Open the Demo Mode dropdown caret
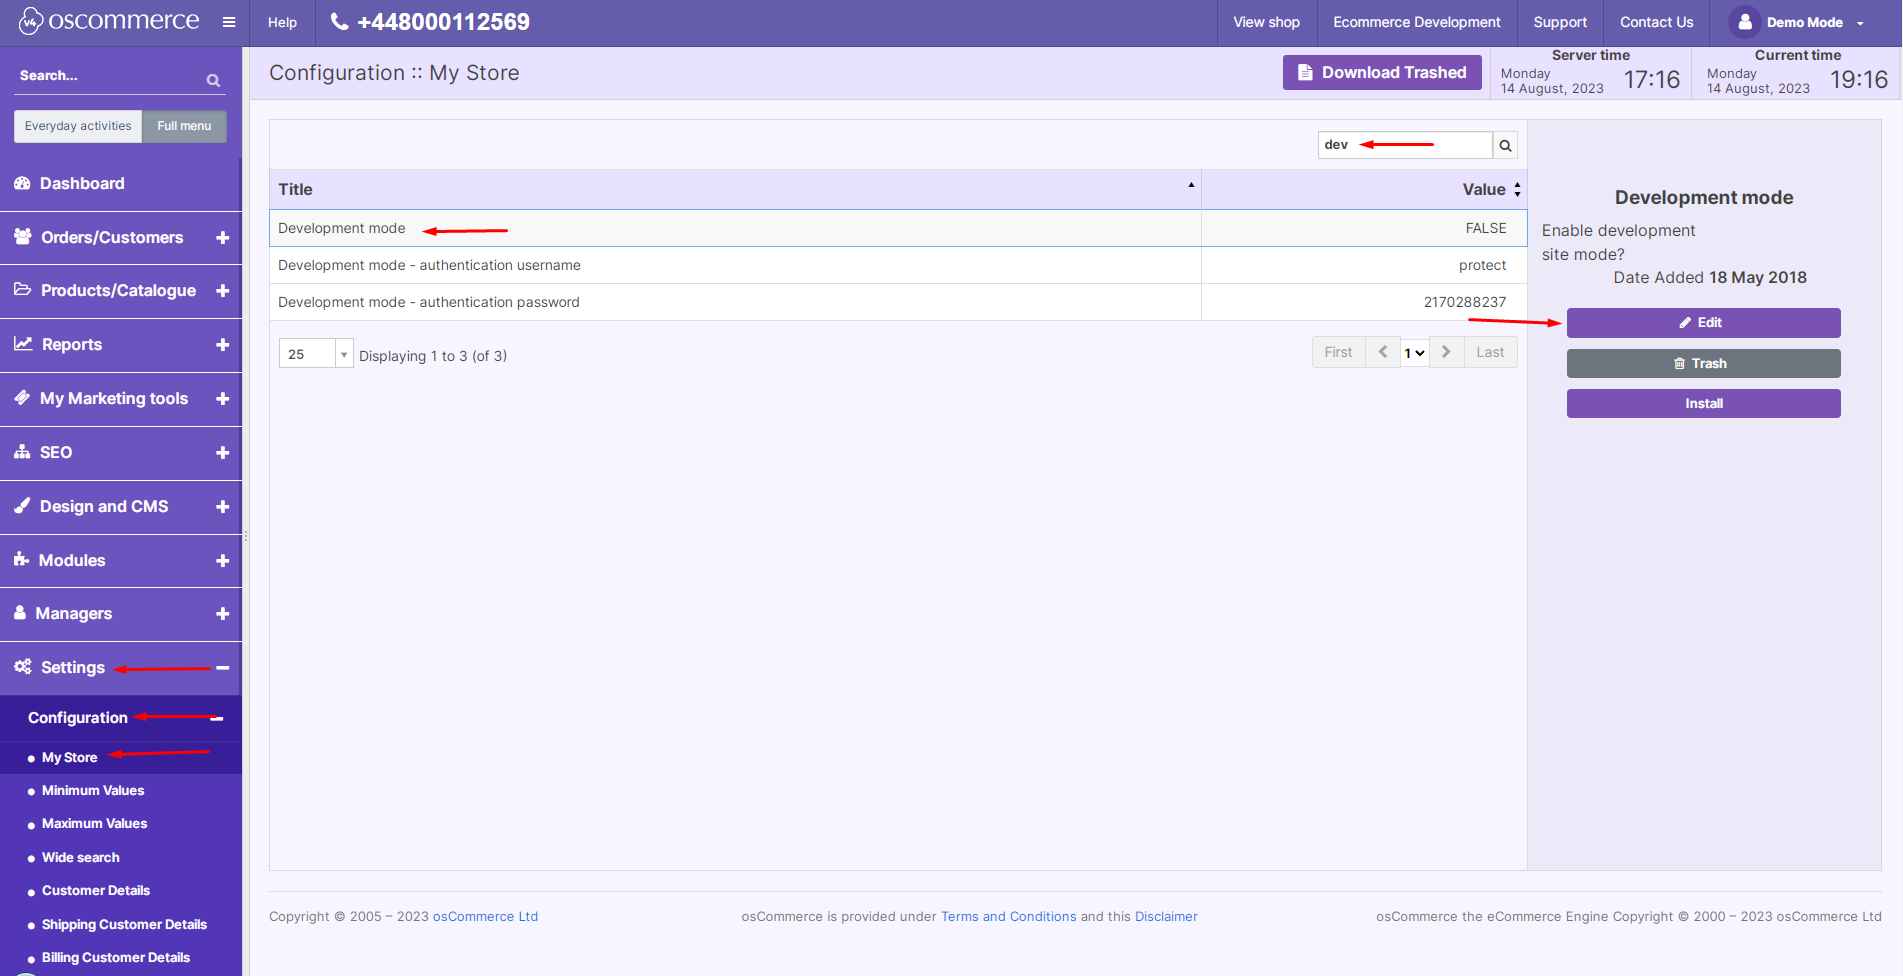This screenshot has width=1903, height=976. (x=1860, y=23)
